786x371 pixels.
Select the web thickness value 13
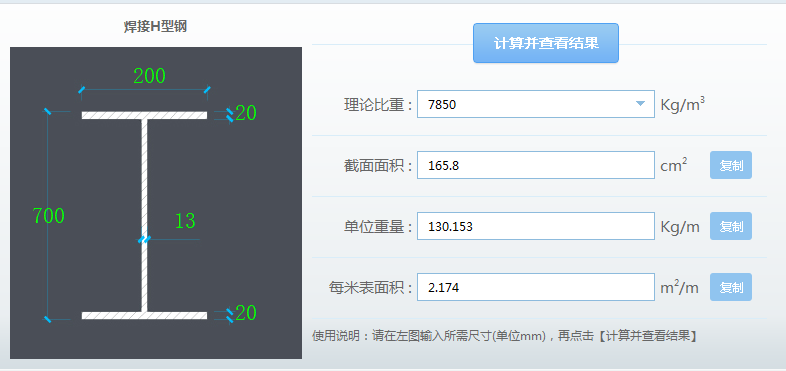click(185, 221)
